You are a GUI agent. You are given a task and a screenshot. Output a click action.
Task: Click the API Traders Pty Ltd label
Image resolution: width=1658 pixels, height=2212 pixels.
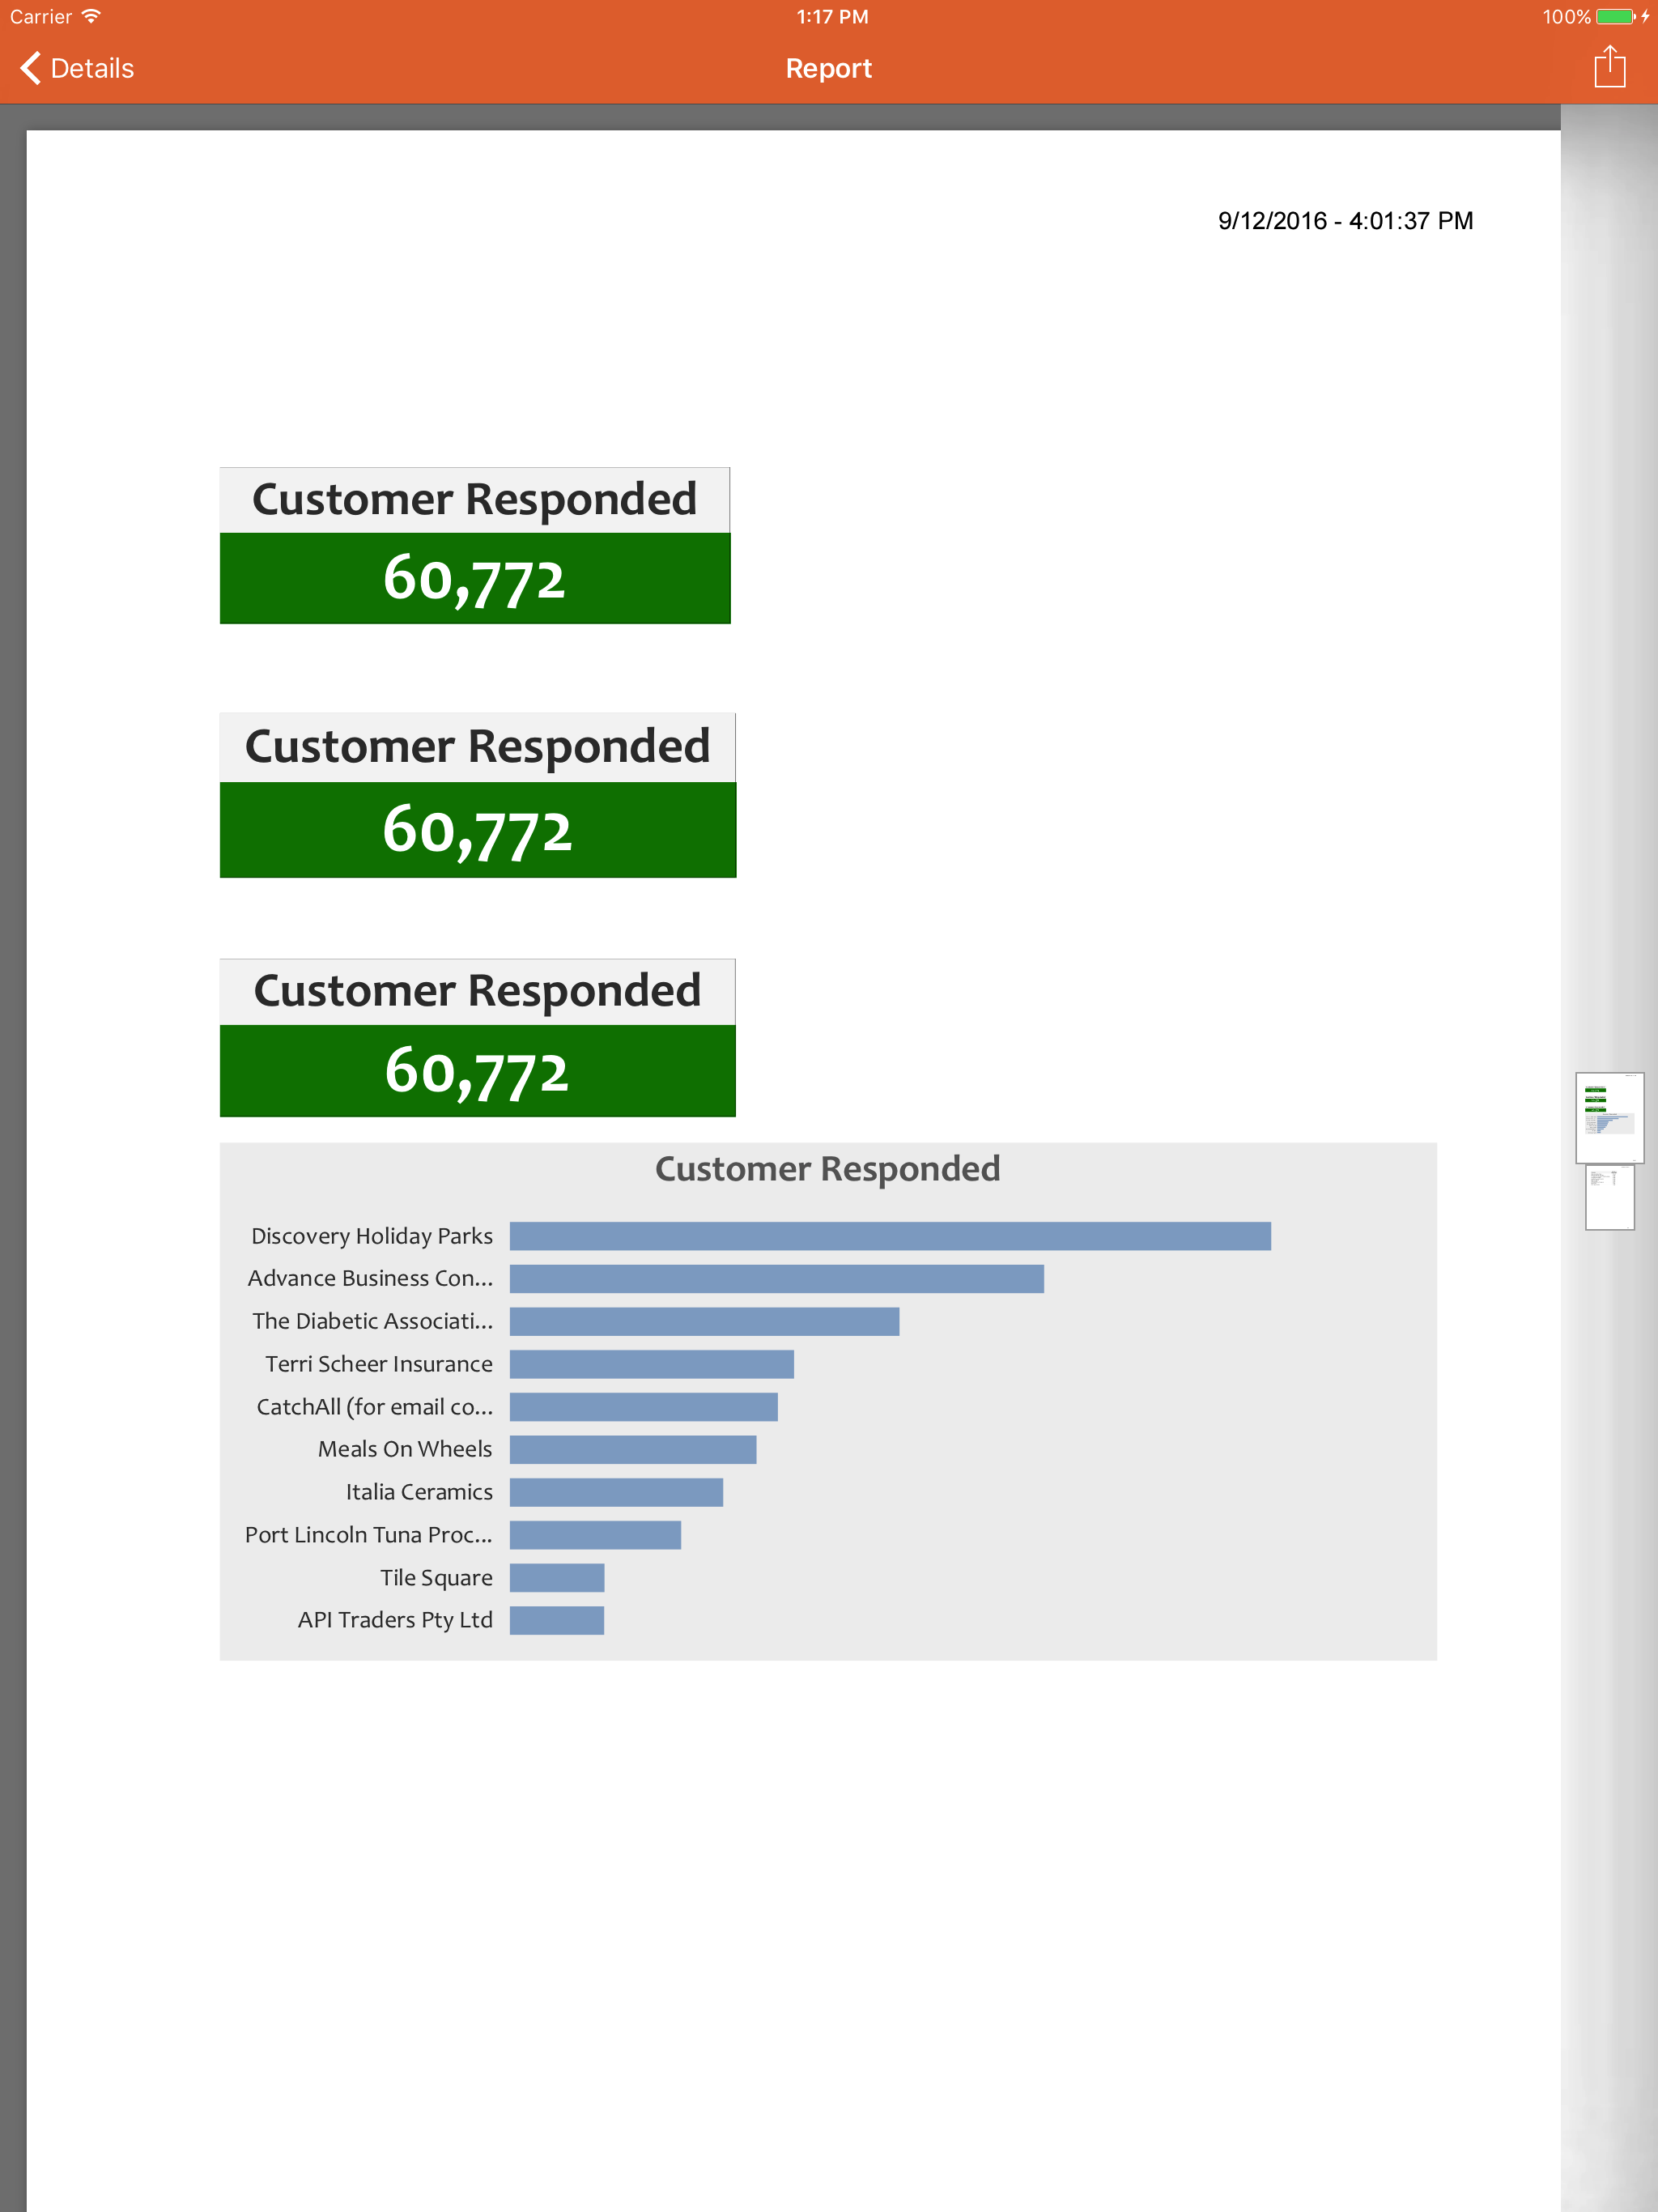[395, 1620]
